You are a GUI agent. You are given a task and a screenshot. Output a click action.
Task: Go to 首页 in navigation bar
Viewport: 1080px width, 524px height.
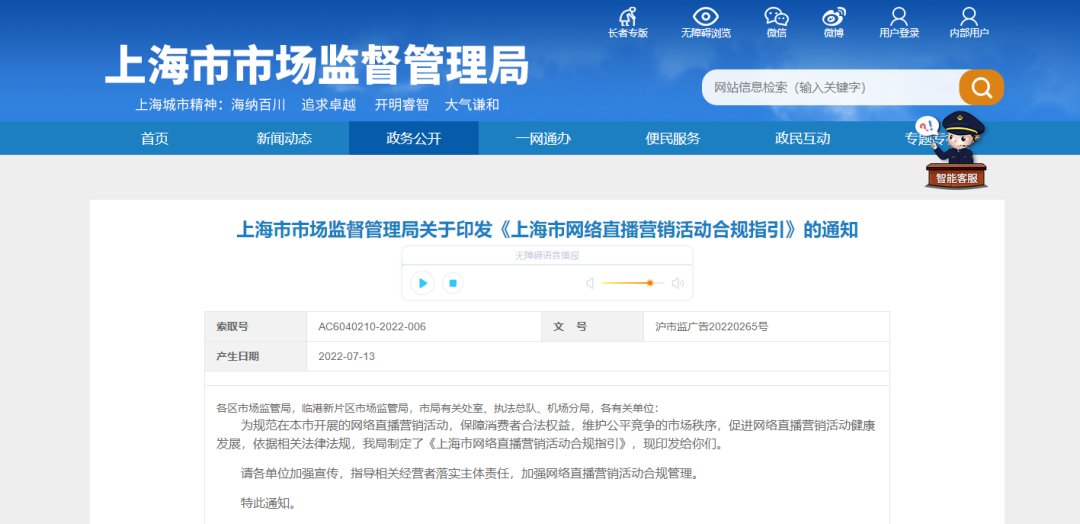pyautogui.click(x=155, y=138)
